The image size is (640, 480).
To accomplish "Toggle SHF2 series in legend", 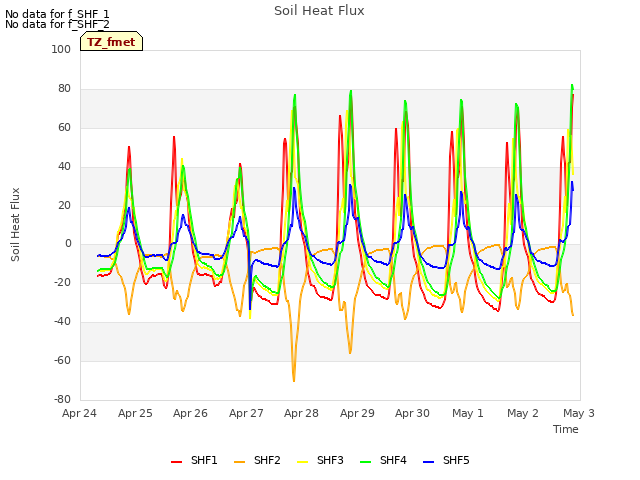I will [257, 460].
